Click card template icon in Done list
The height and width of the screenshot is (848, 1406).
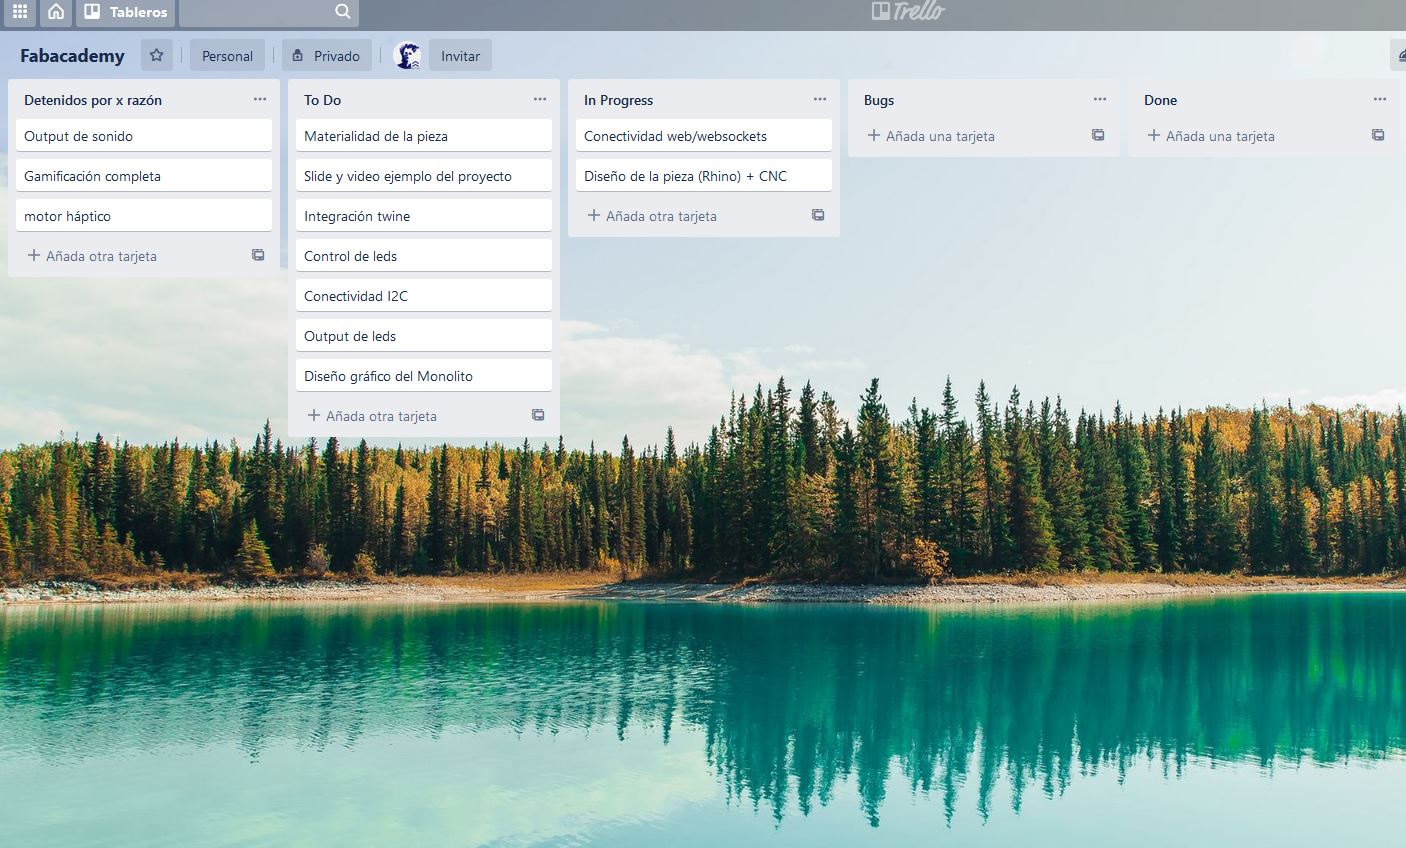point(1378,135)
